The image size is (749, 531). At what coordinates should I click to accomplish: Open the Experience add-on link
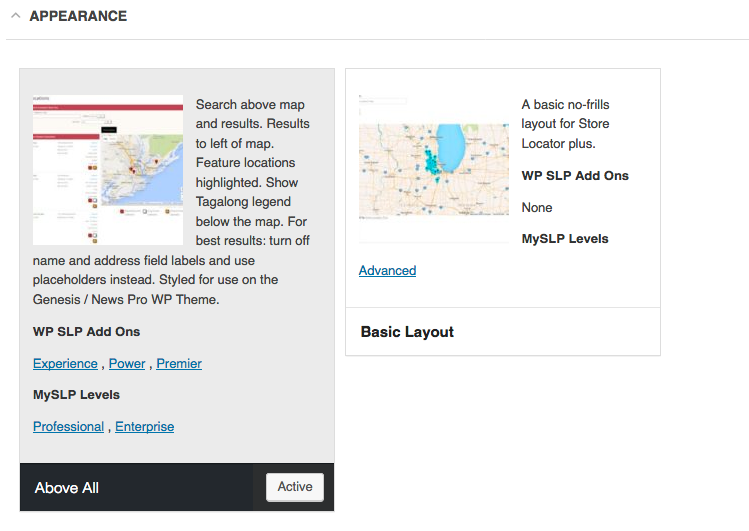[65, 363]
